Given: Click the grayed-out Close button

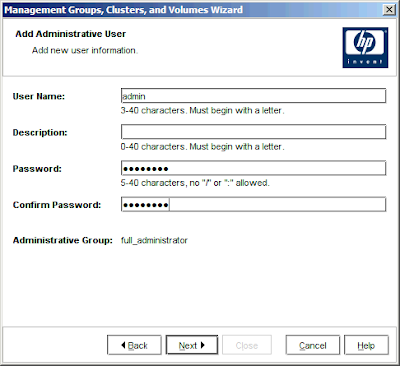Looking at the screenshot, I should tap(247, 345).
